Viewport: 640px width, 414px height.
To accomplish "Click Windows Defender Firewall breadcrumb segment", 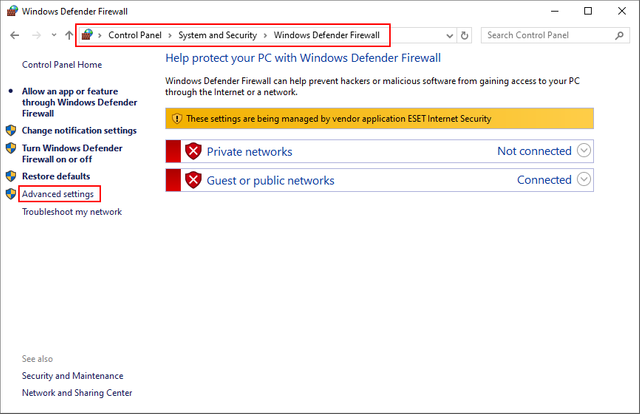I will click(x=327, y=35).
